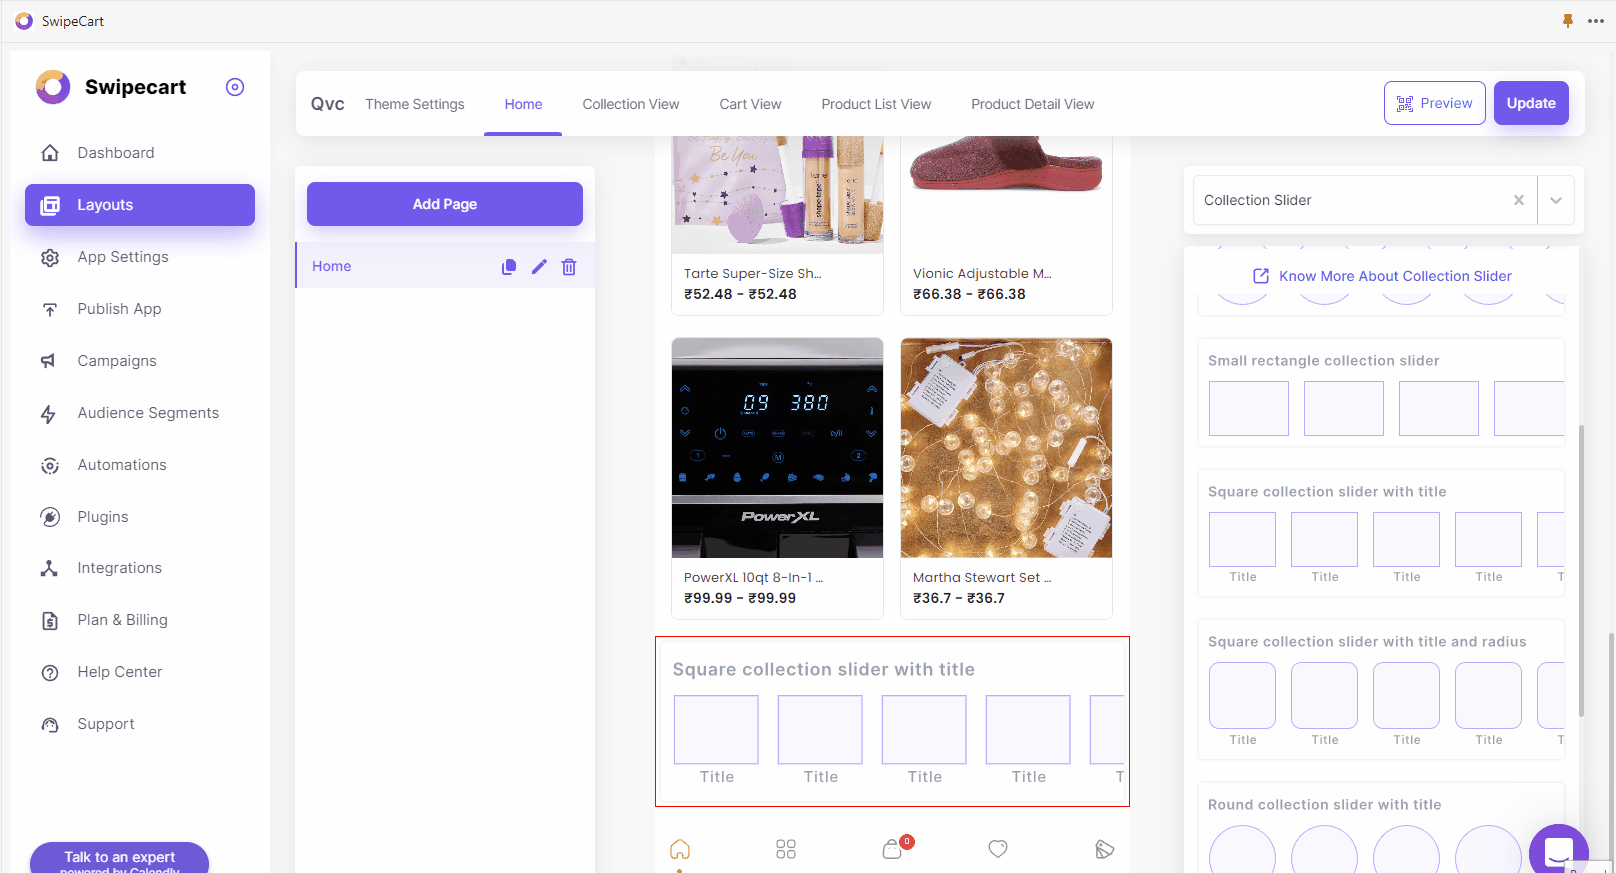Delete the Home page with trash icon

[569, 267]
